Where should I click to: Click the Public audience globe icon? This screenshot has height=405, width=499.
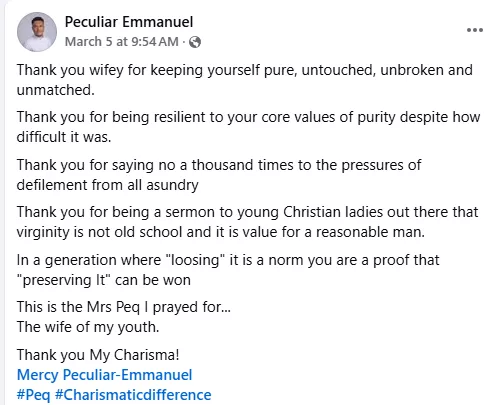[x=195, y=42]
